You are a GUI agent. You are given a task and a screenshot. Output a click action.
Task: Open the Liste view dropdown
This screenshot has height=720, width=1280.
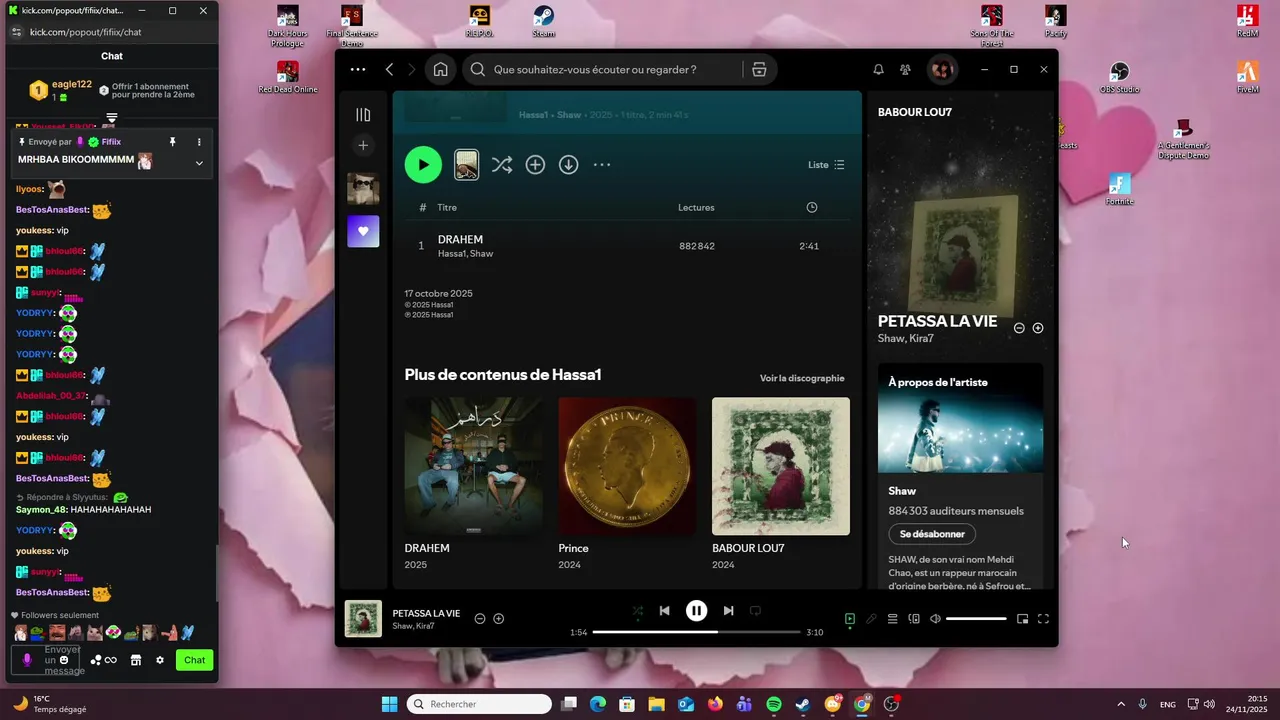826,165
